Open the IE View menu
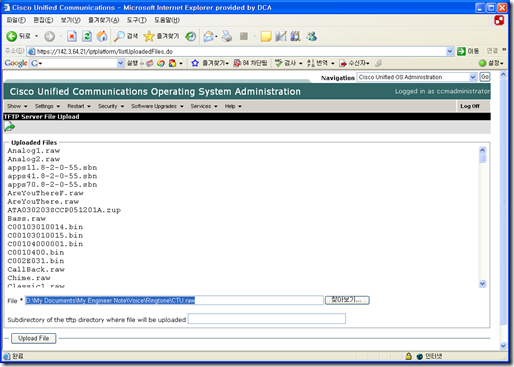Viewport: 514px width, 367px height. point(70,20)
